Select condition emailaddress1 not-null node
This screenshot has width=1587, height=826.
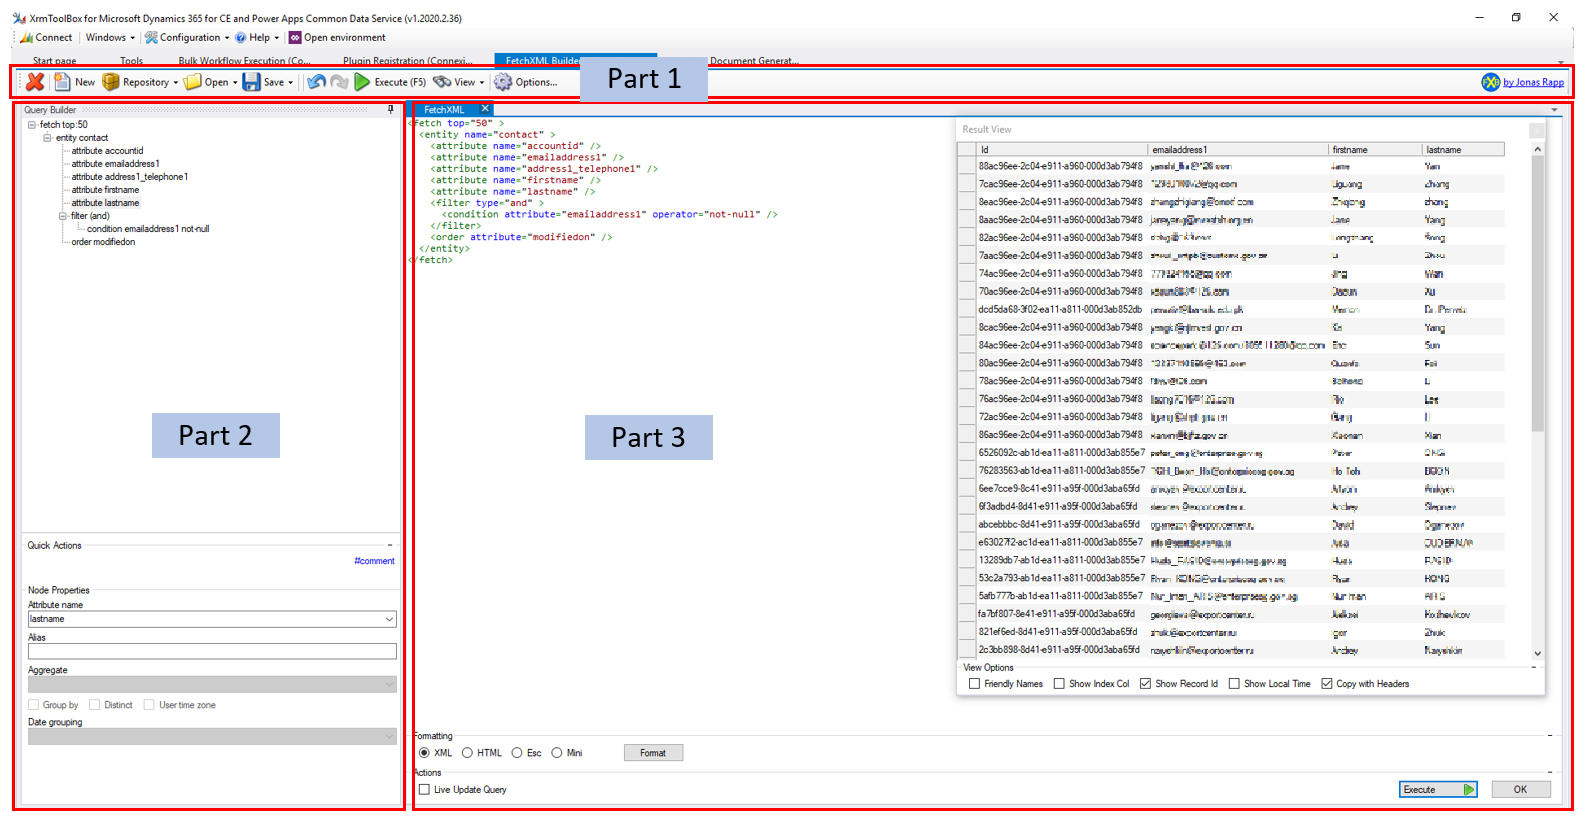point(148,229)
